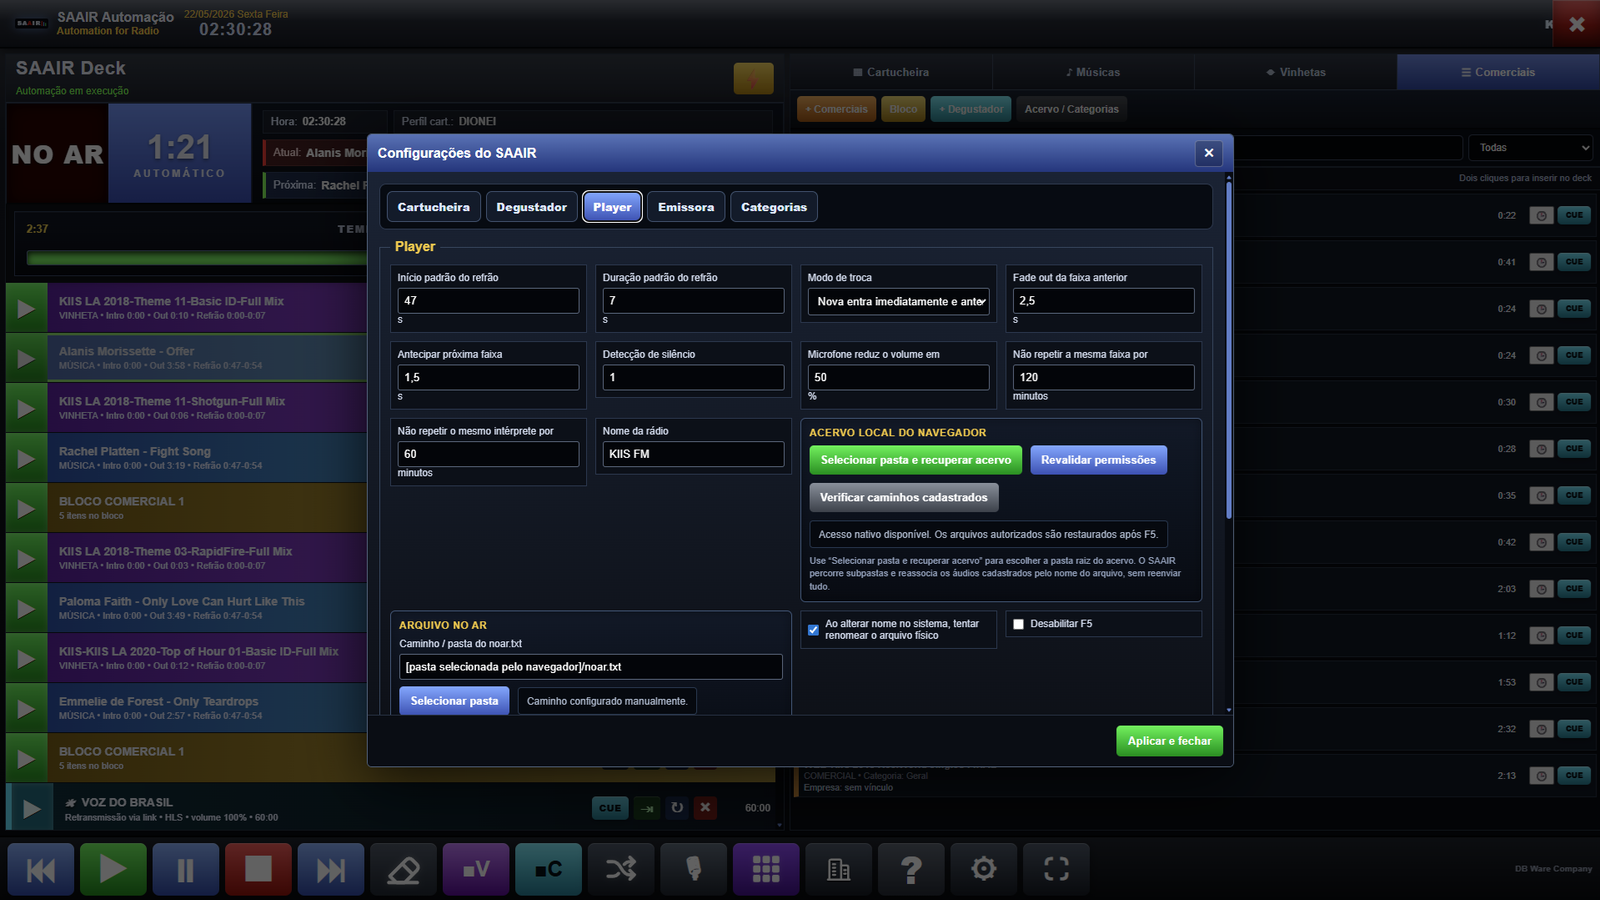Play the VOZ DO BRASIL row
Screen dimensions: 1600x900
pos(31,809)
